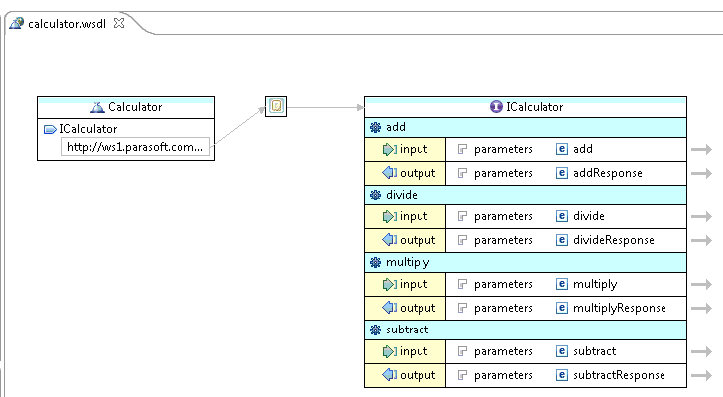Click the element icon next to divide

coord(562,216)
